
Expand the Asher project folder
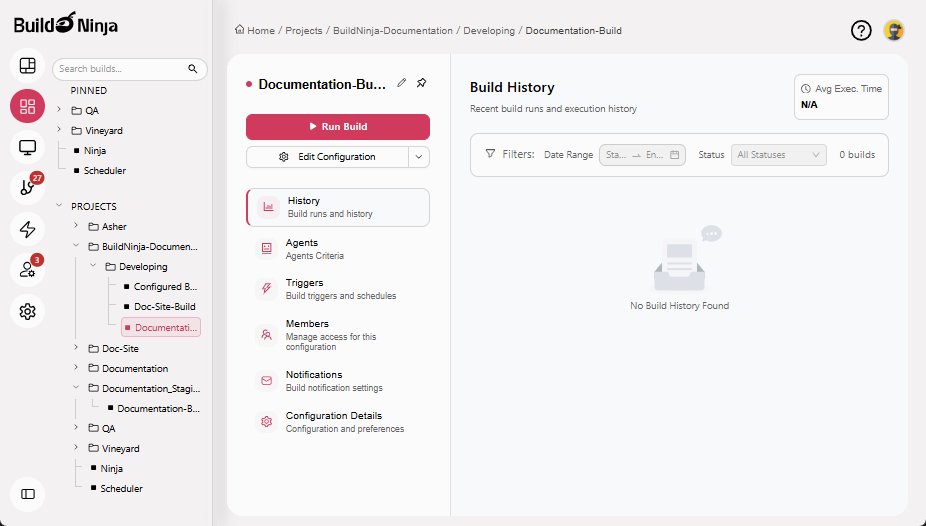[76, 226]
